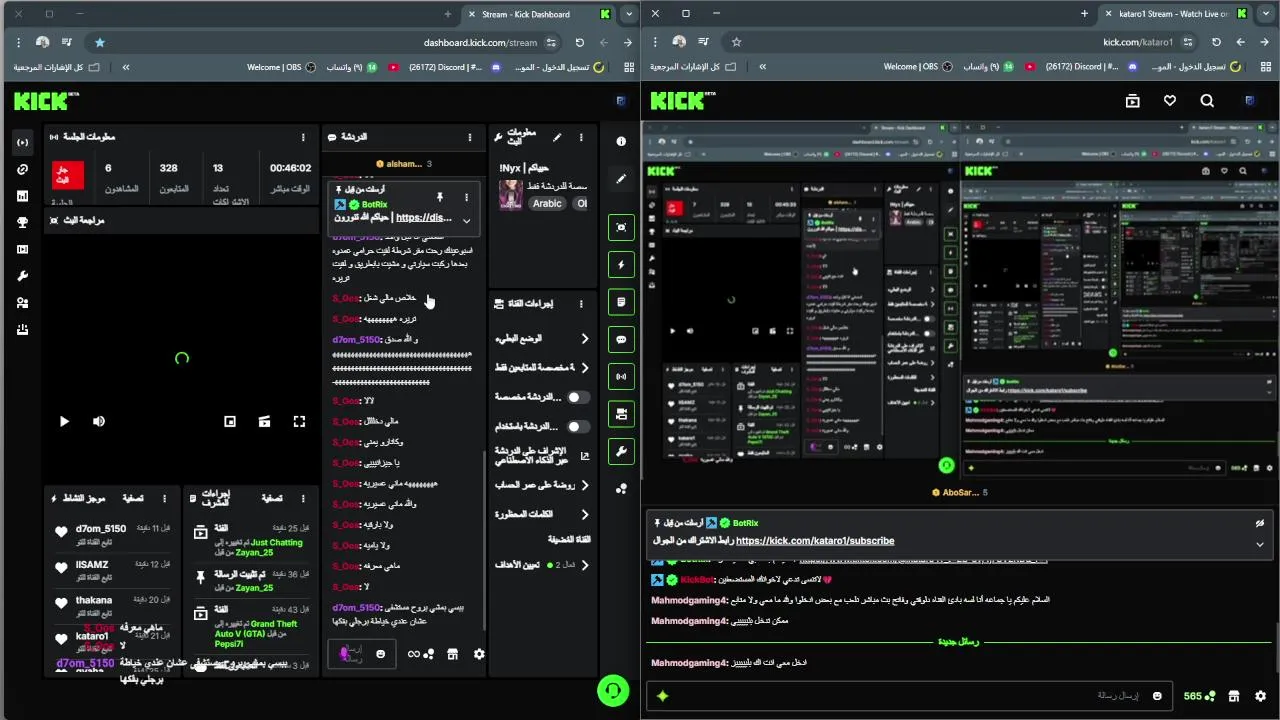Open the shop icon in dashboard chat bar
The height and width of the screenshot is (720, 1280).
[452, 654]
